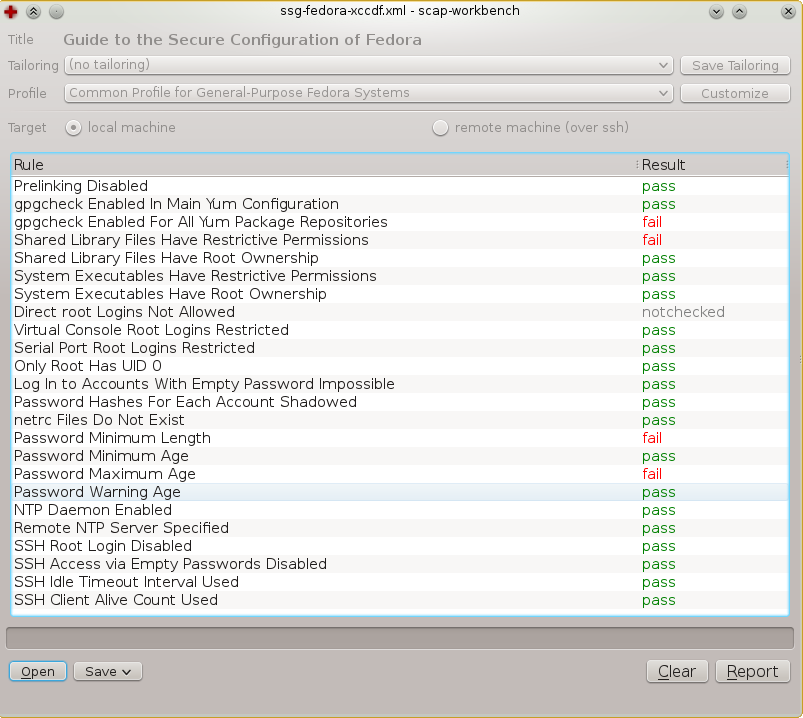This screenshot has height=718, width=803.
Task: Click the Customize profile button
Action: (734, 93)
